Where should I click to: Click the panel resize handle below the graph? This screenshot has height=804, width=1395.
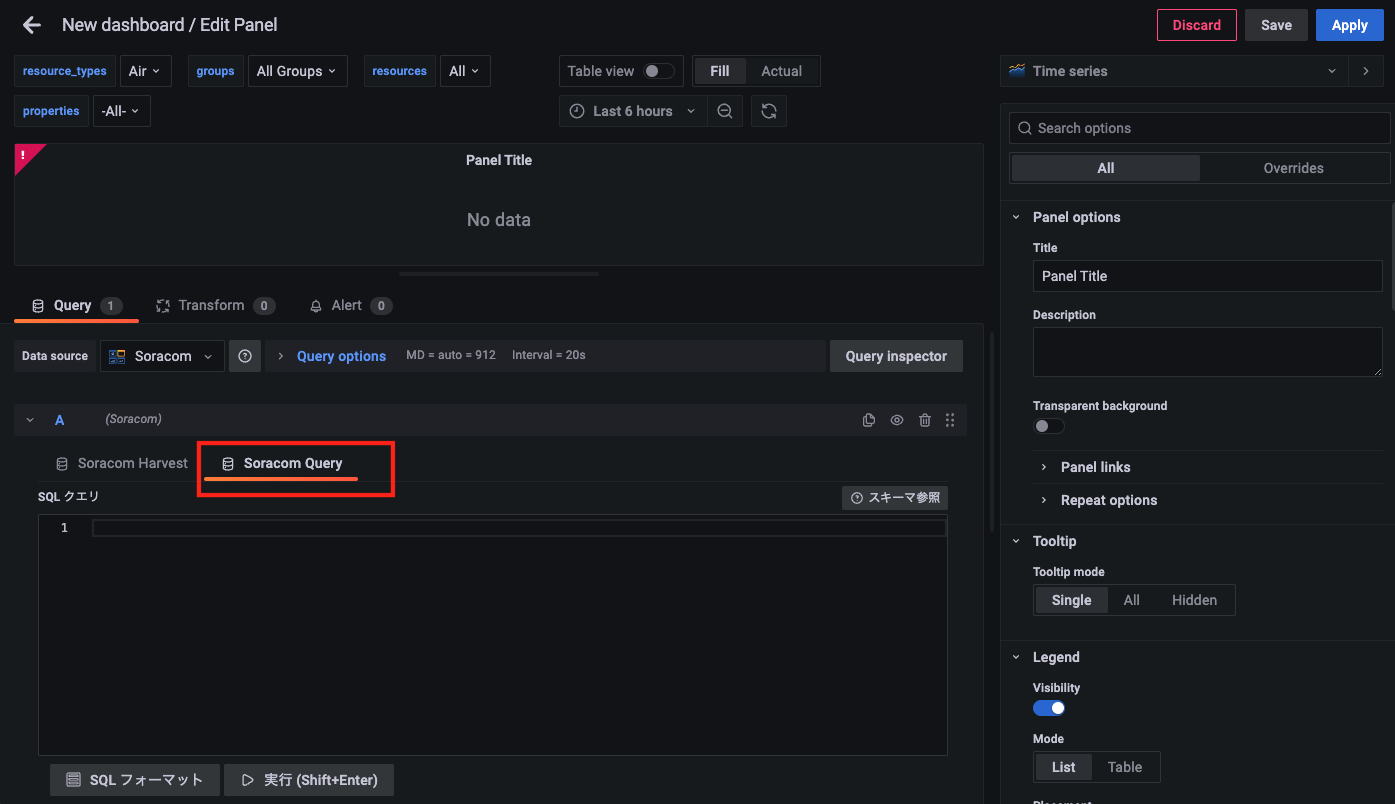pos(499,274)
